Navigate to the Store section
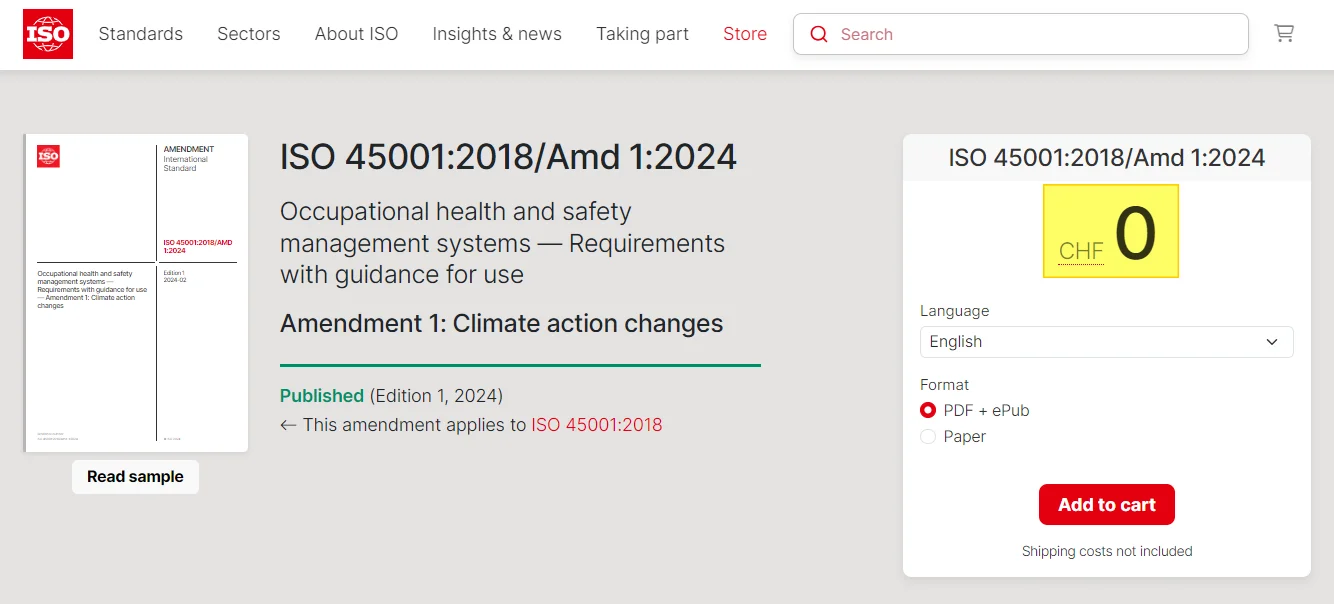1334x604 pixels. (744, 33)
